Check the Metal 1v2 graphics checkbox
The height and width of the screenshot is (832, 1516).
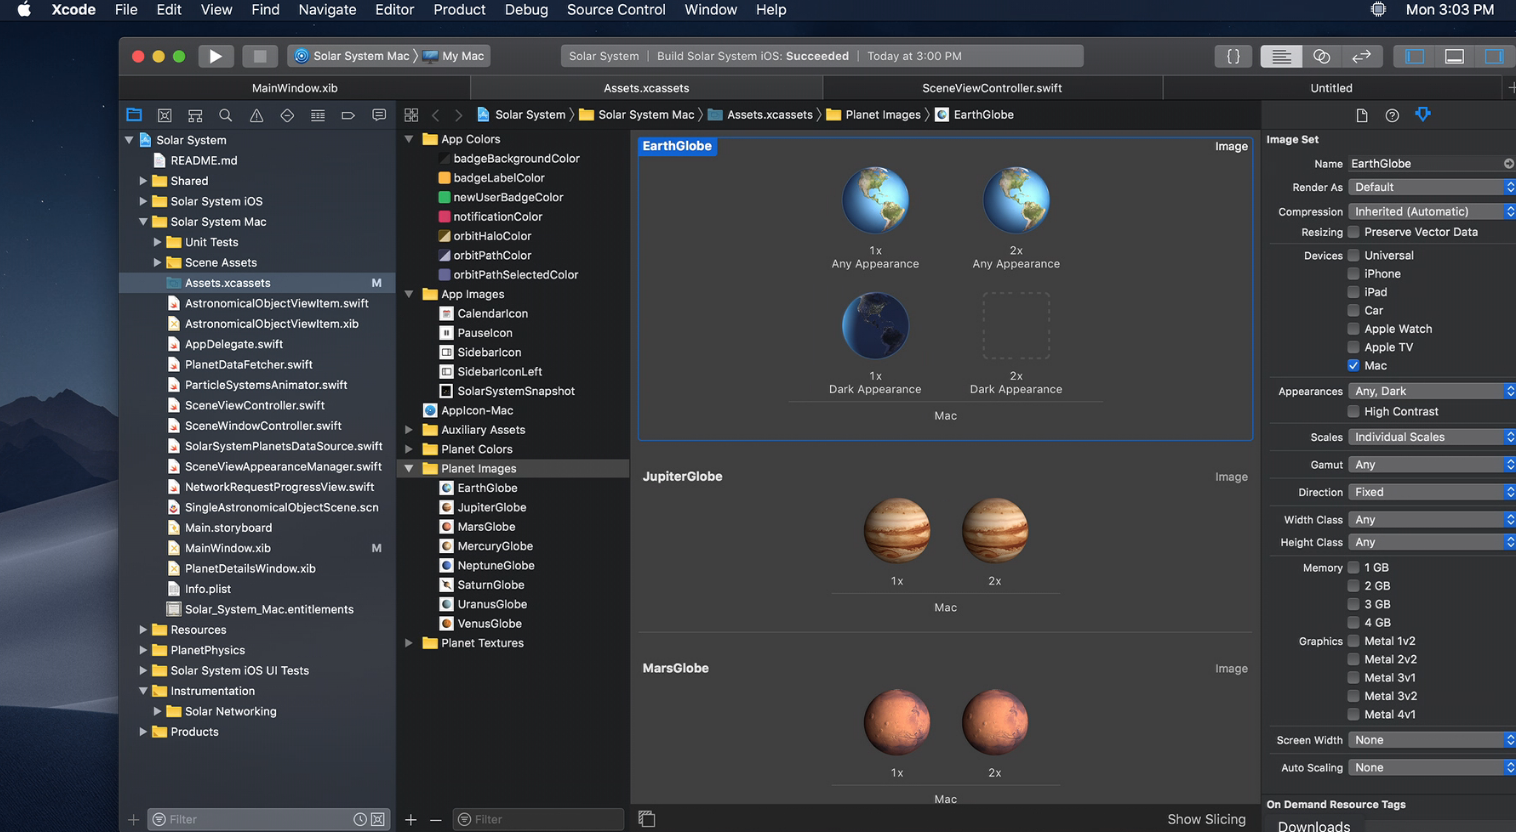pyautogui.click(x=1353, y=641)
